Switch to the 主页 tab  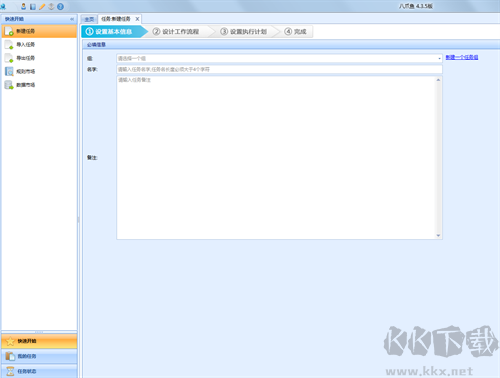[89, 19]
